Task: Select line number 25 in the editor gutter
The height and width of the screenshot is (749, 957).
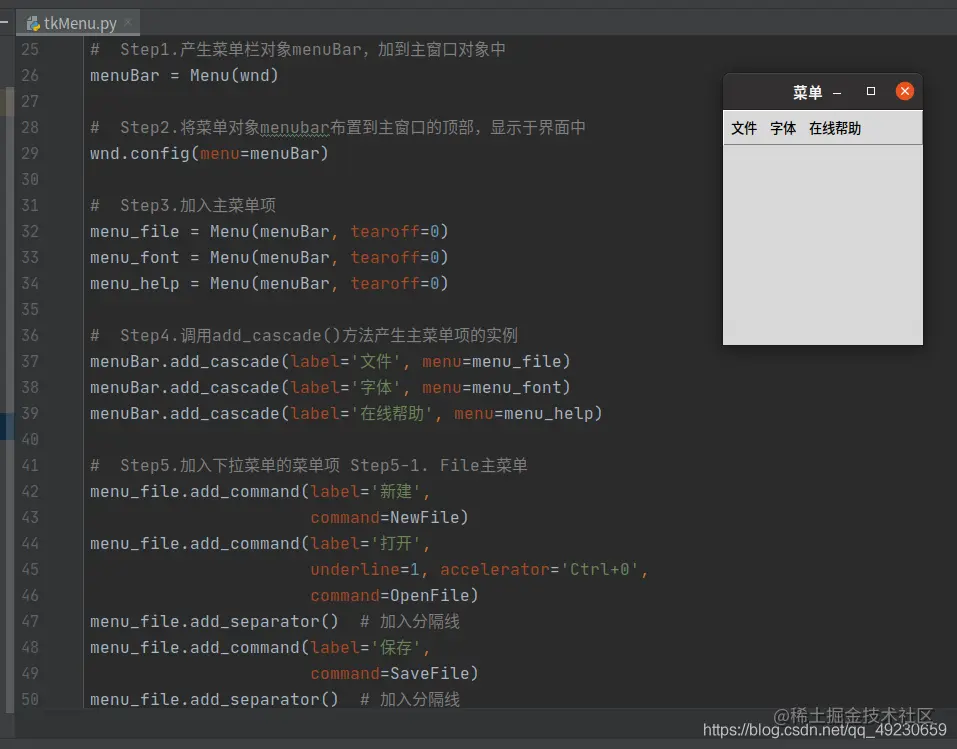Action: [x=30, y=48]
